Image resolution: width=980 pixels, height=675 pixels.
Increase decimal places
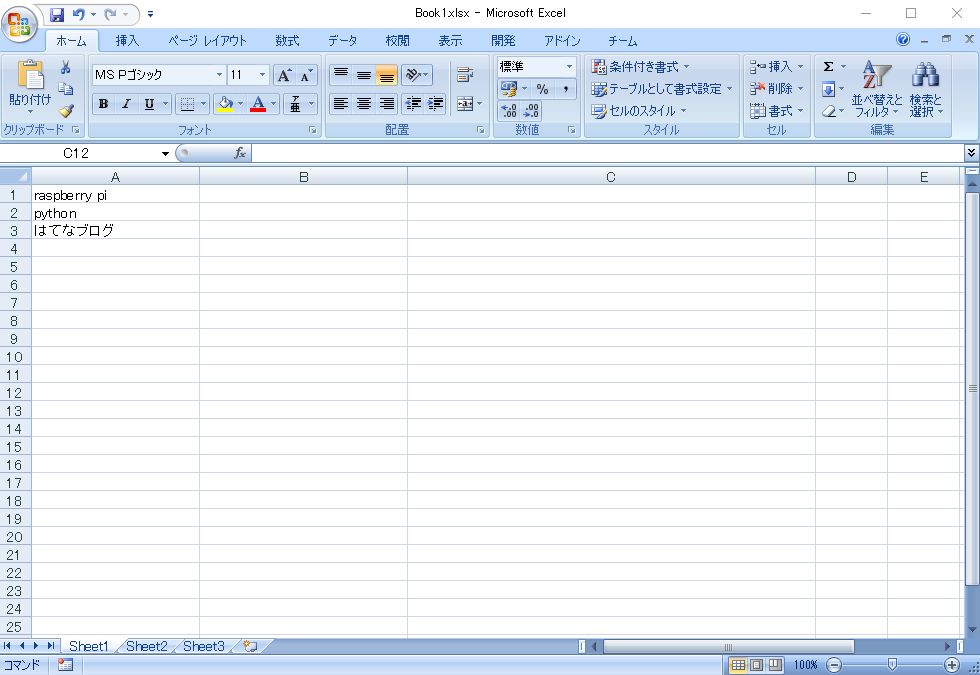coord(509,111)
